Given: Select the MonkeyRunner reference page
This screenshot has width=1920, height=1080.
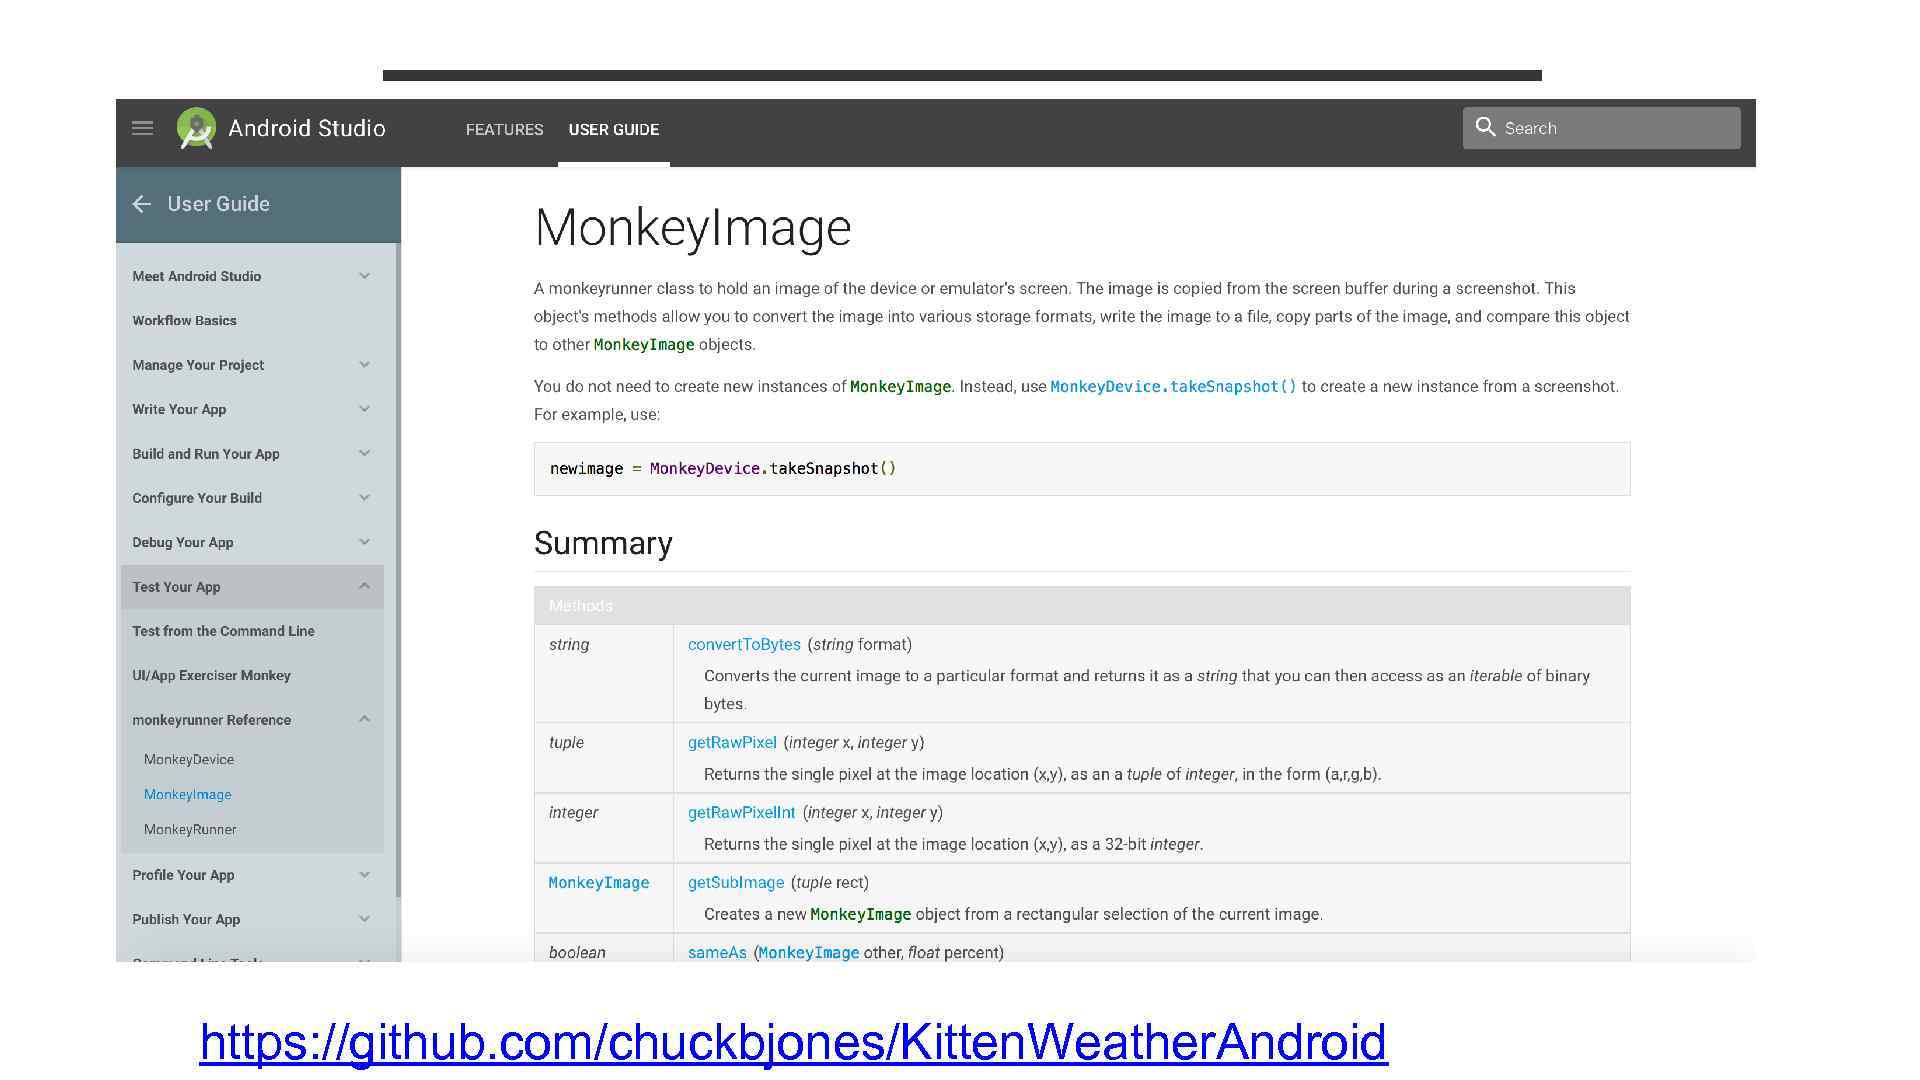Looking at the screenshot, I should point(190,829).
